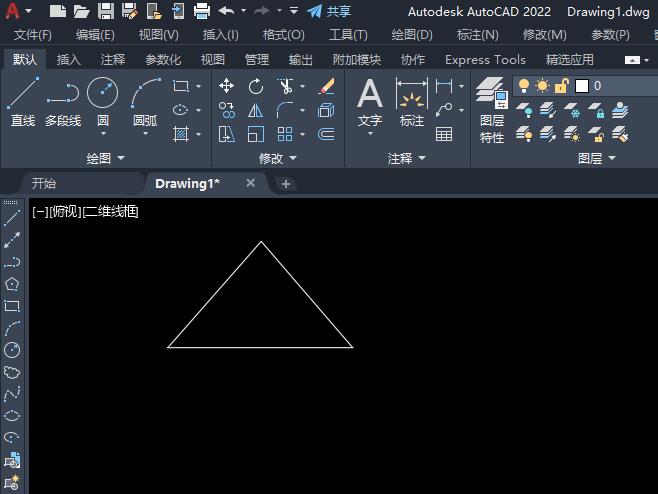Click the Plot printer icon
The image size is (658, 494).
point(202,11)
